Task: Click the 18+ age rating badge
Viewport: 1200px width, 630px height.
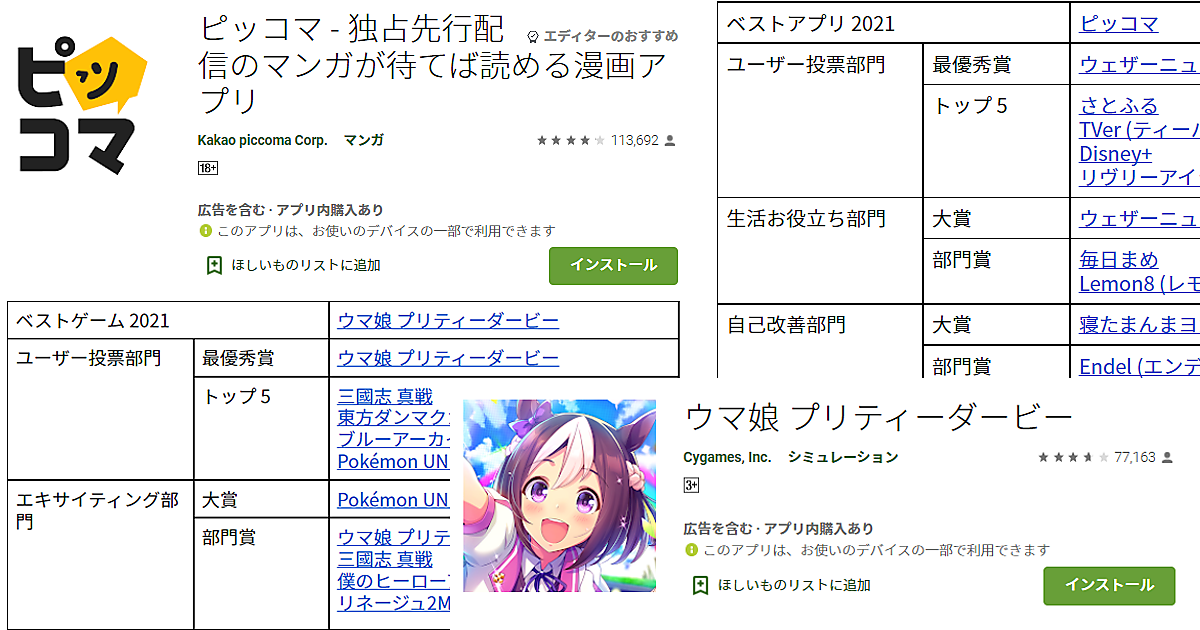Action: coord(208,168)
